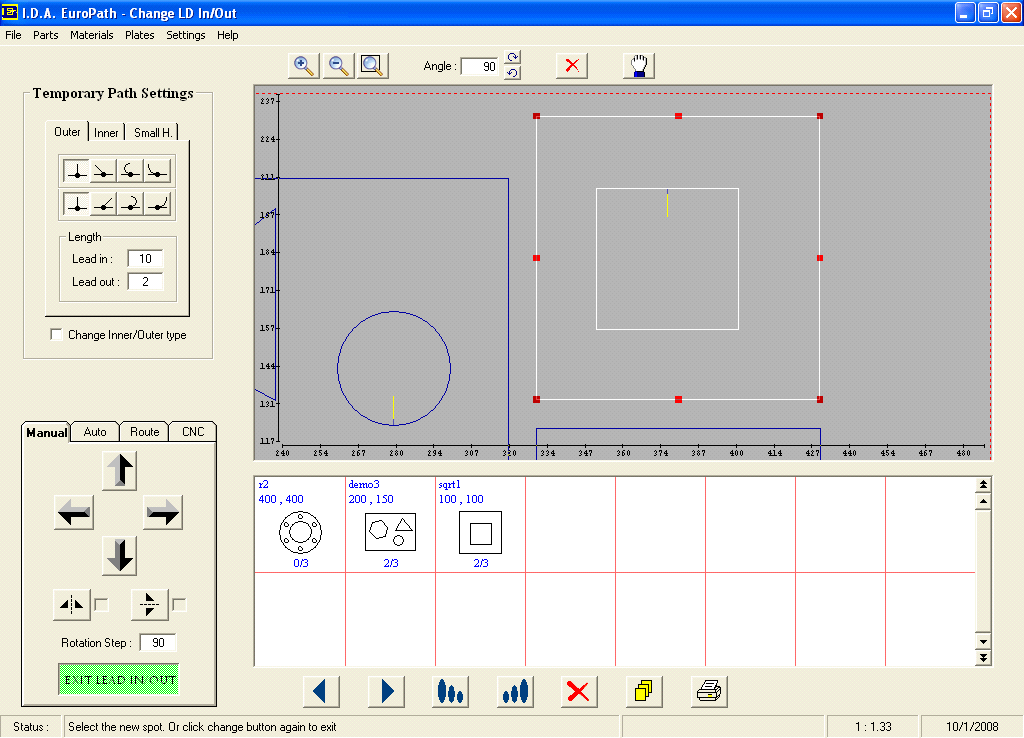Image resolution: width=1024 pixels, height=738 pixels.
Task: Click top-middle red handle of selected square
Action: pos(679,116)
